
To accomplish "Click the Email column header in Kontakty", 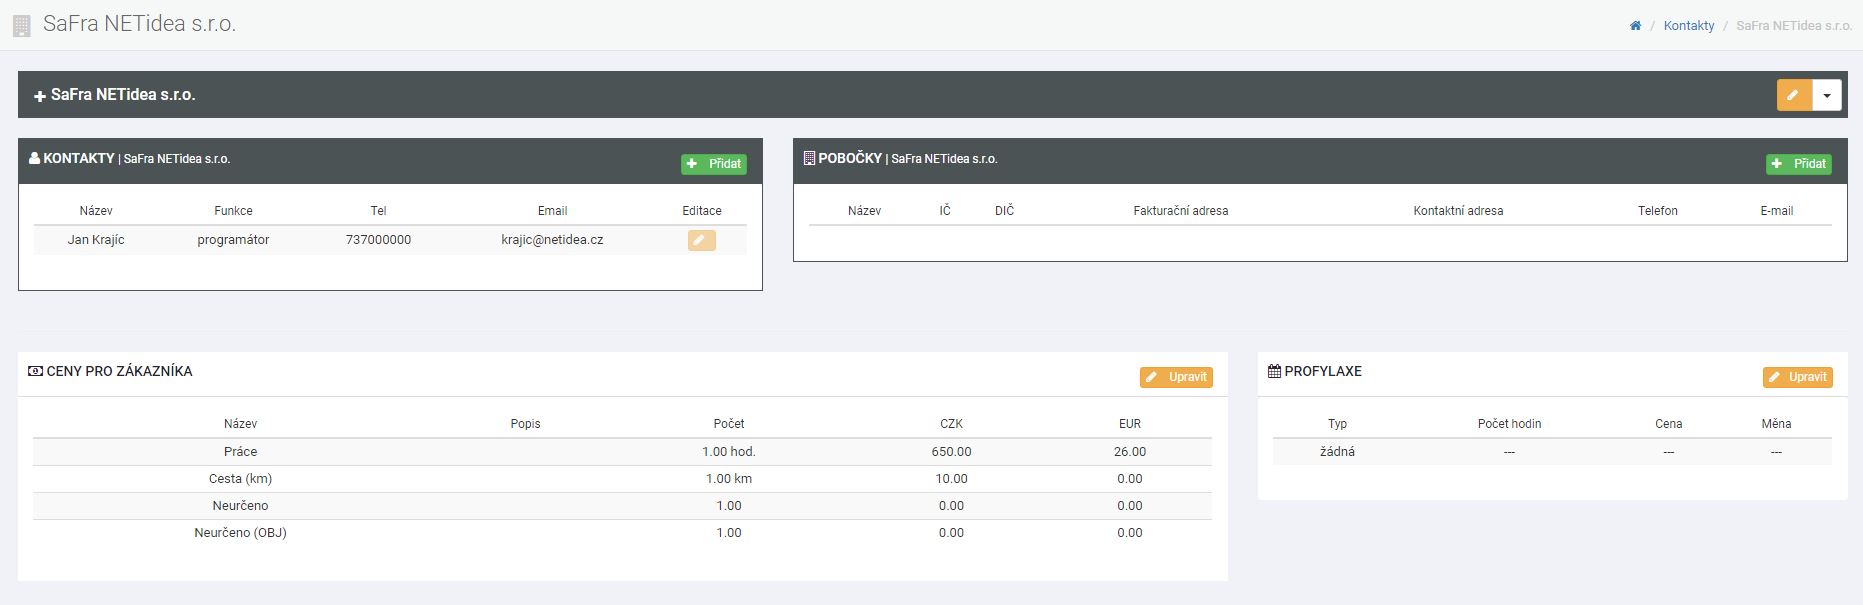I will (552, 211).
